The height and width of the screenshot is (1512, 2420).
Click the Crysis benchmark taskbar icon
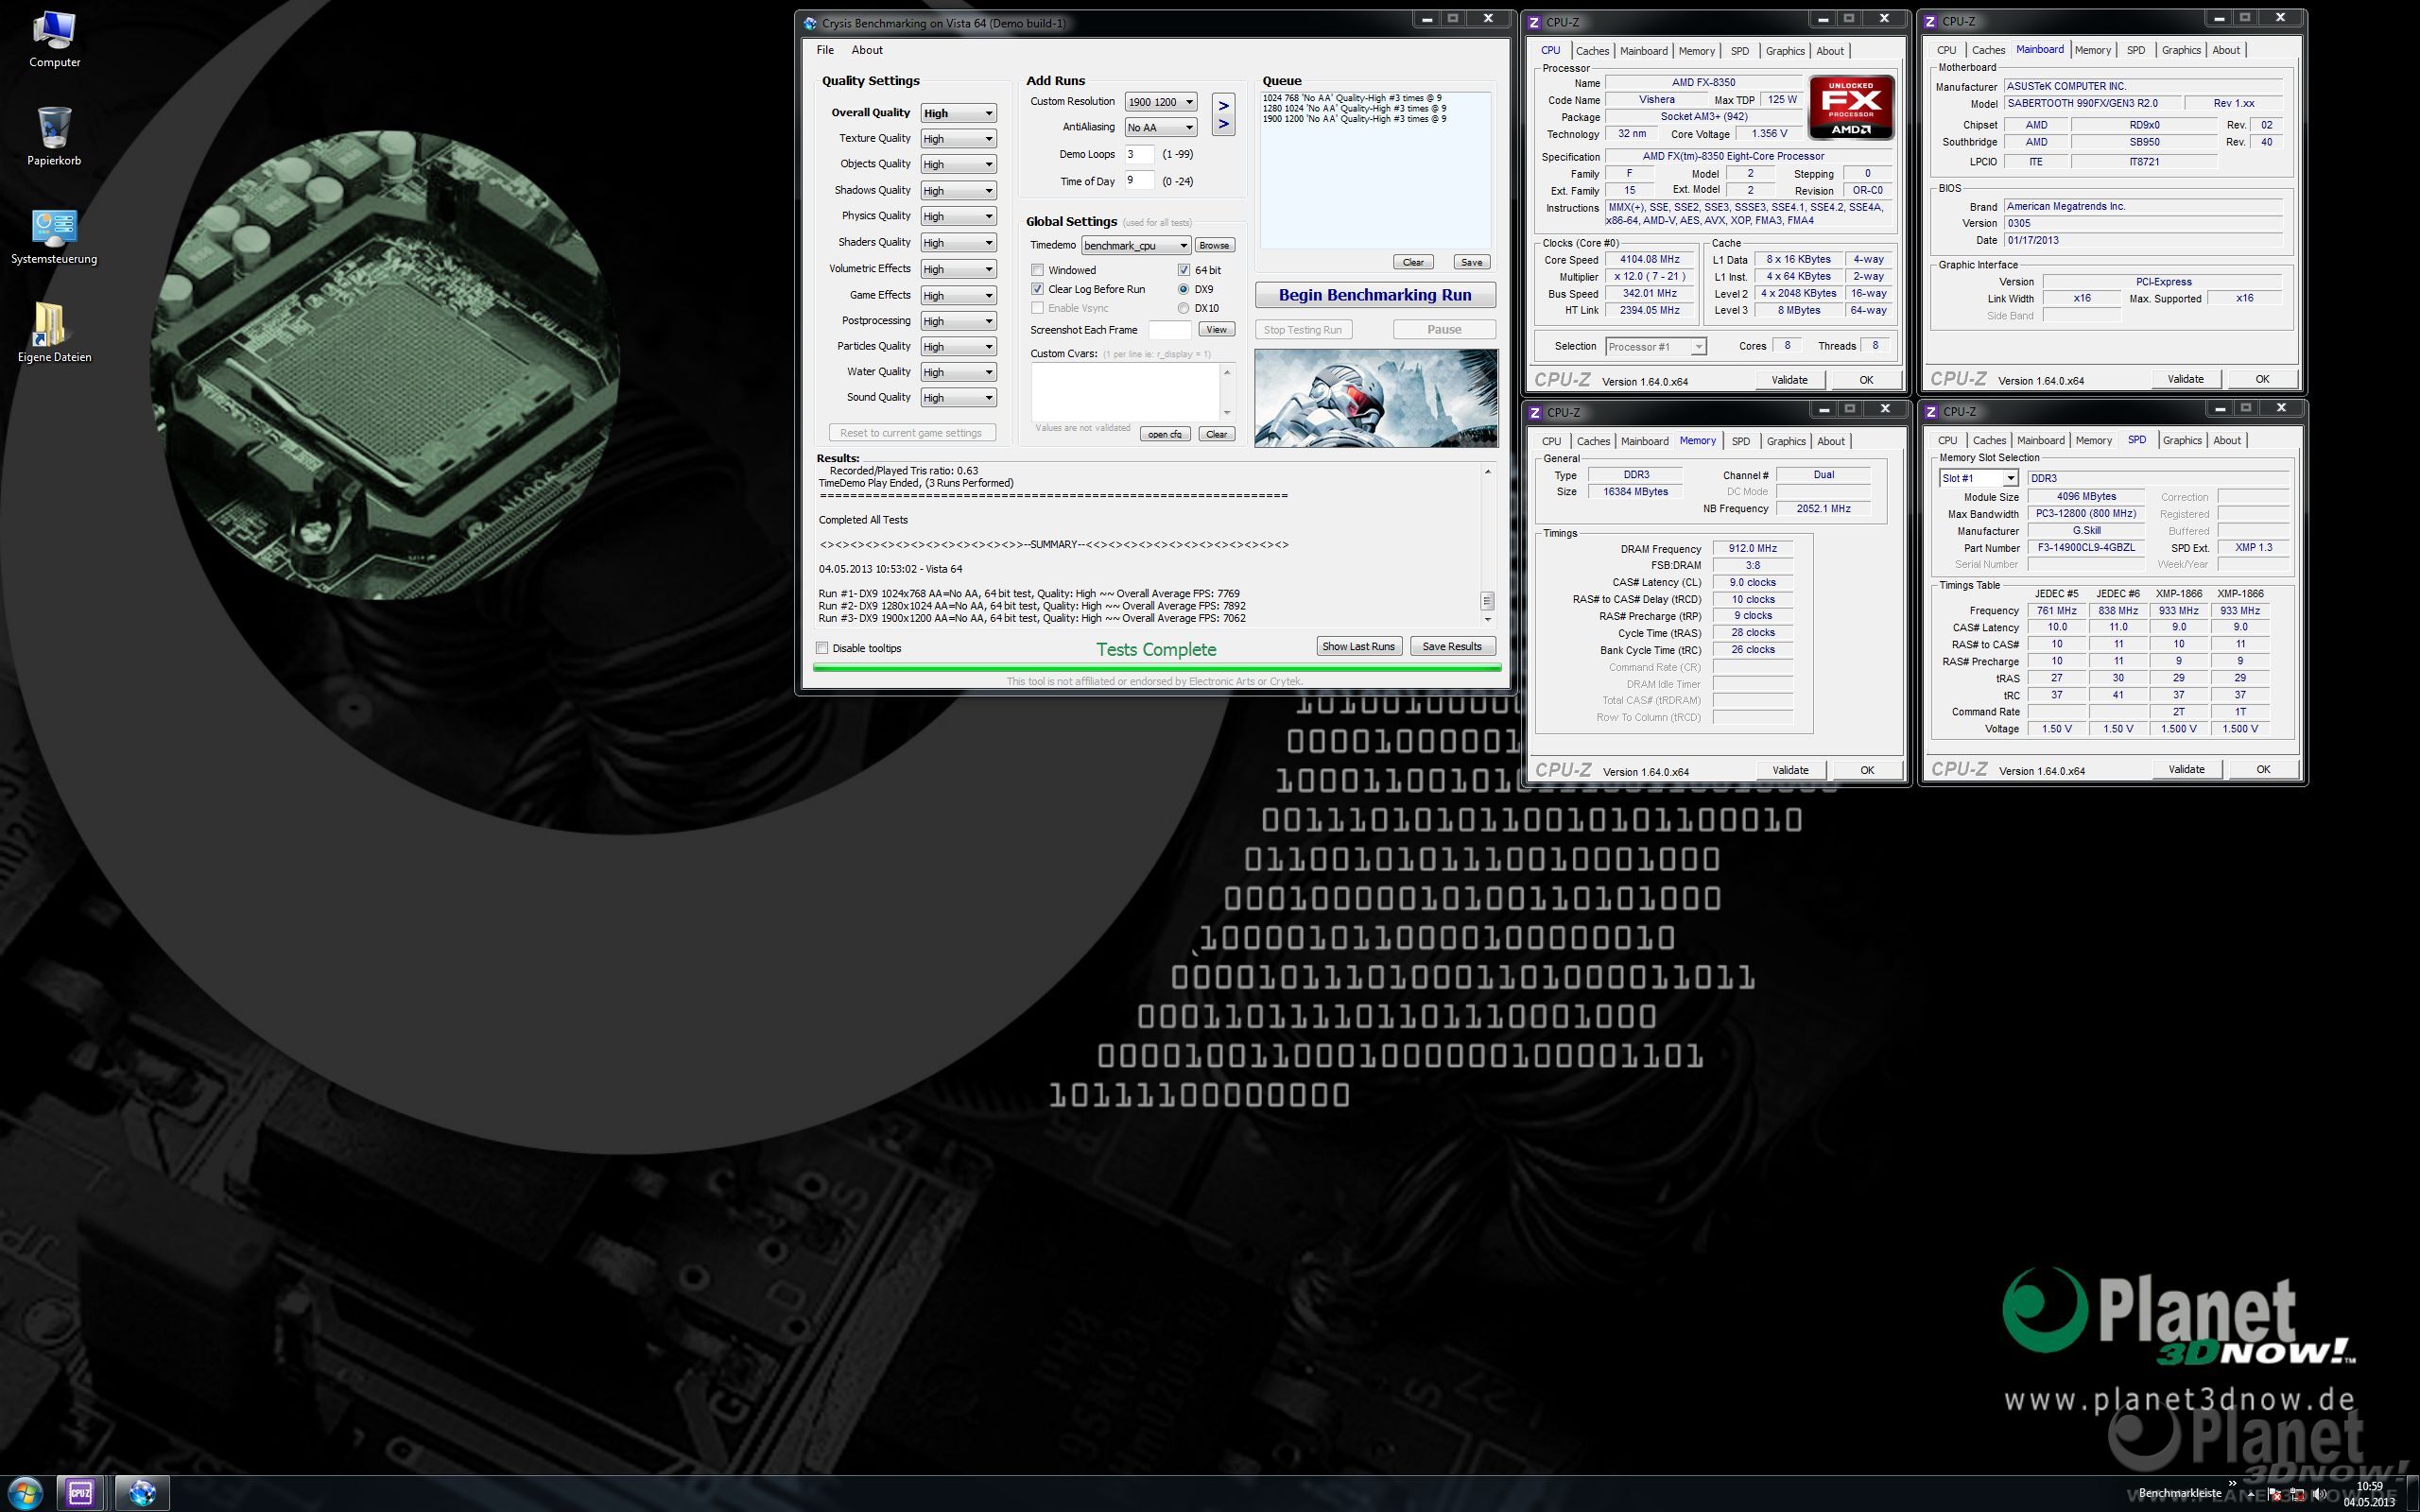pos(142,1493)
